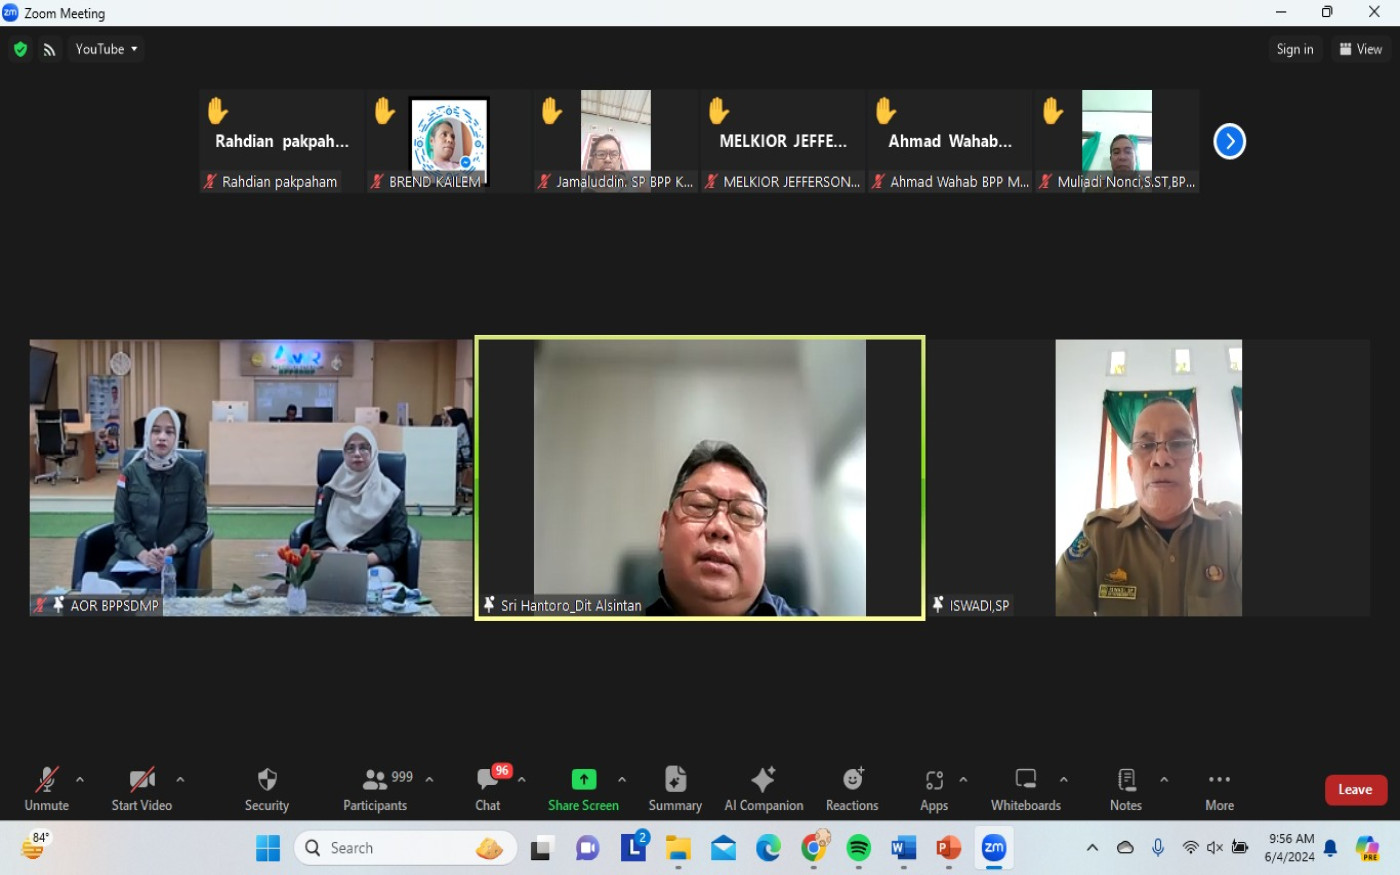The image size is (1400, 875).
Task: Start Video with the camera button
Action: coord(141,789)
